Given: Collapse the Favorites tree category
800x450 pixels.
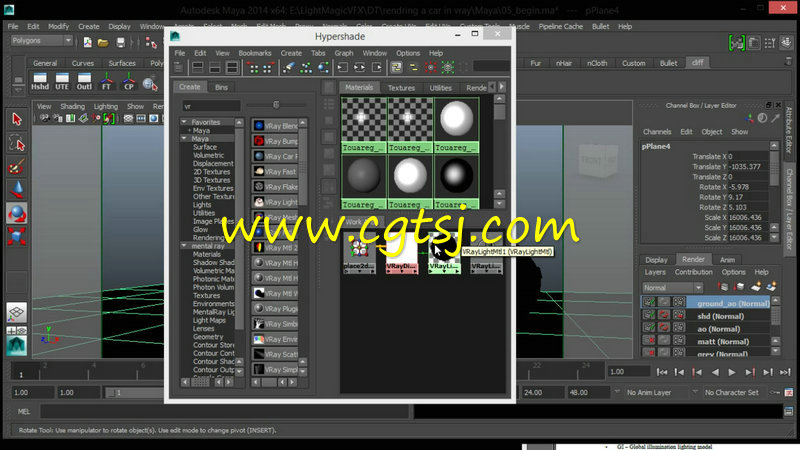Looking at the screenshot, I should point(184,122).
